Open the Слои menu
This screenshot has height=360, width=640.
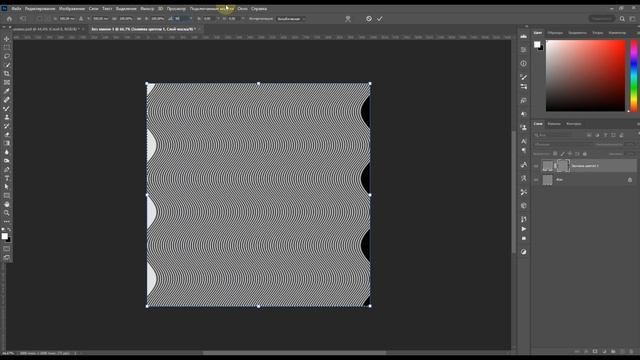tap(93, 9)
